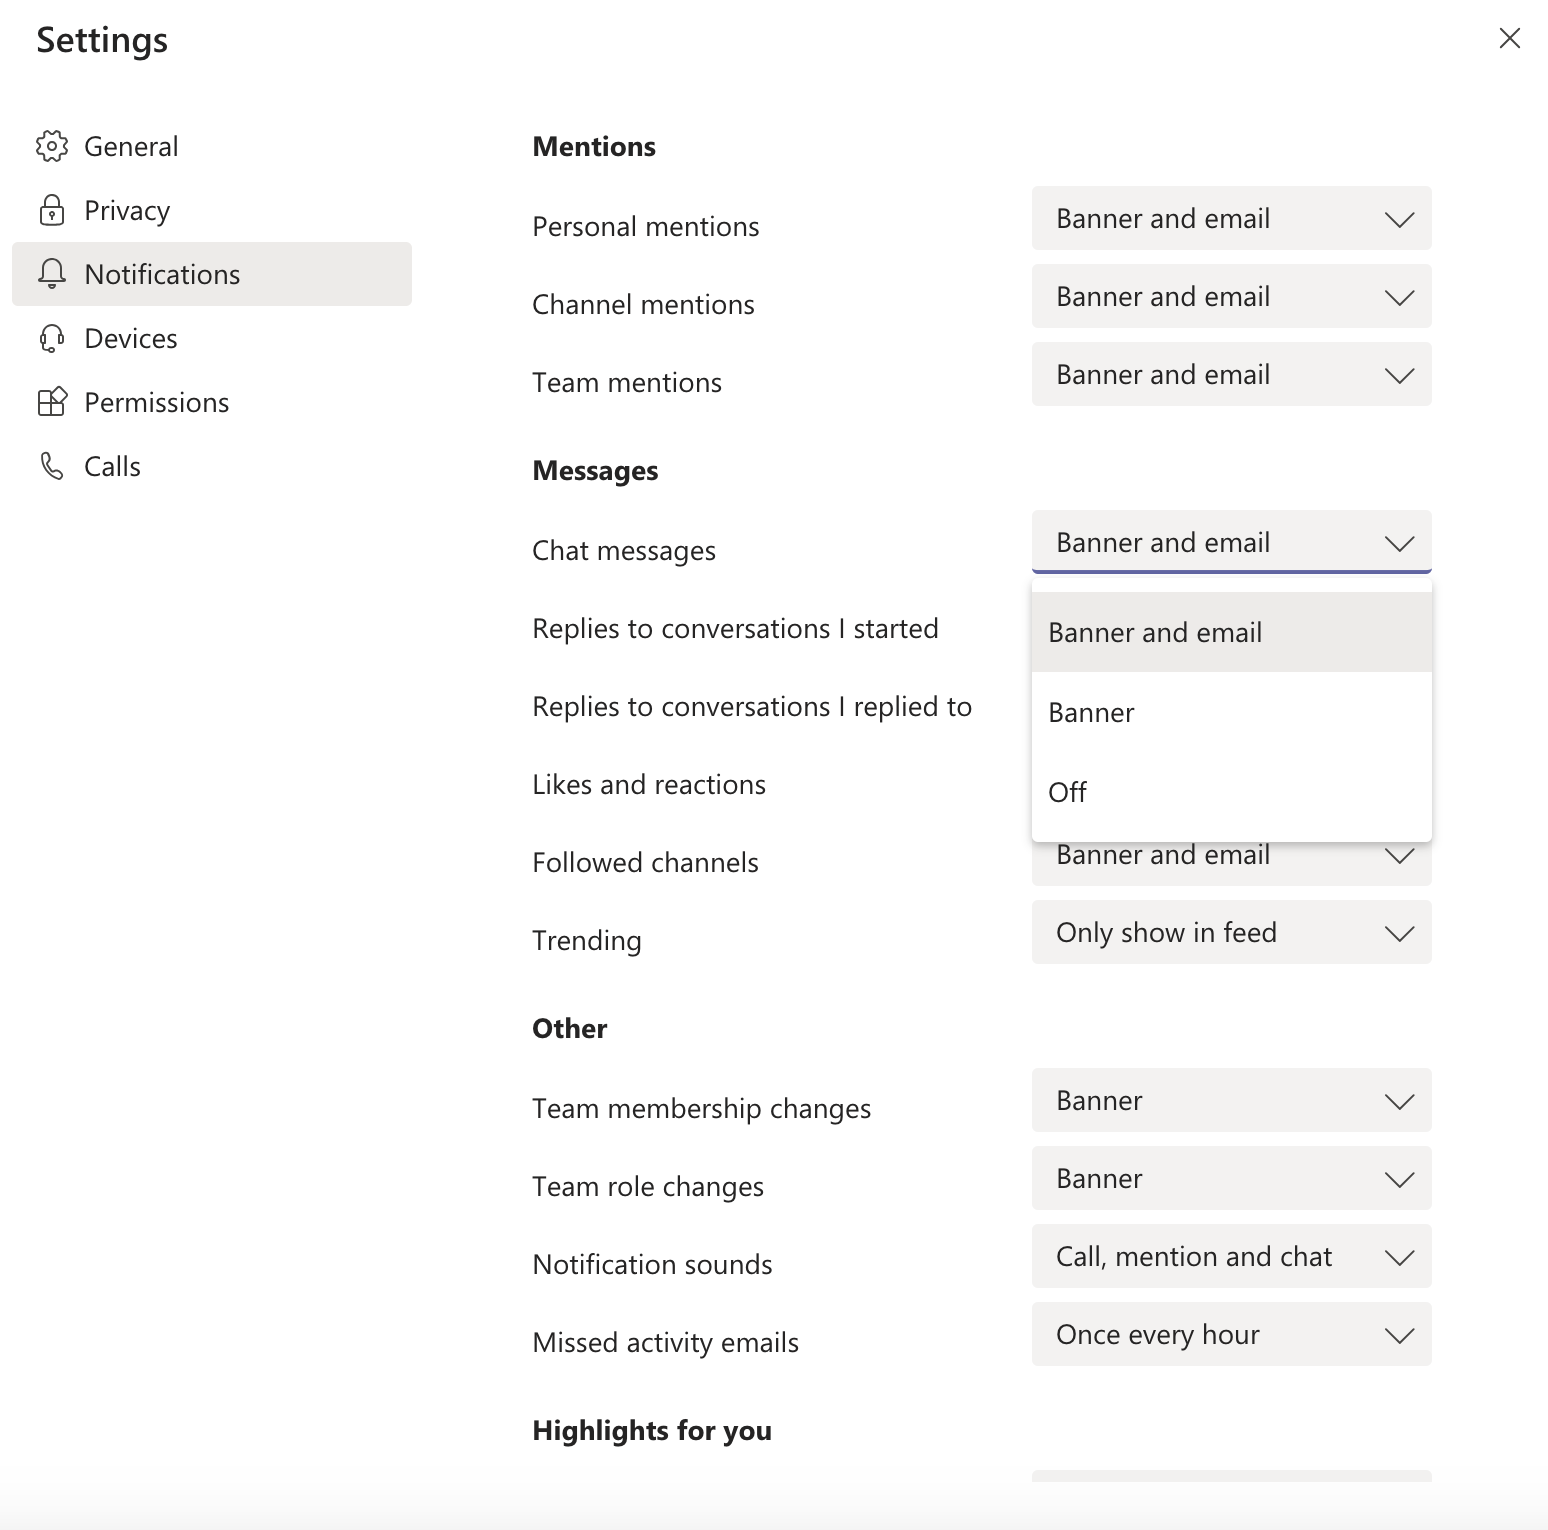
Task: Click the Team membership changes chevron
Action: coord(1399,1101)
